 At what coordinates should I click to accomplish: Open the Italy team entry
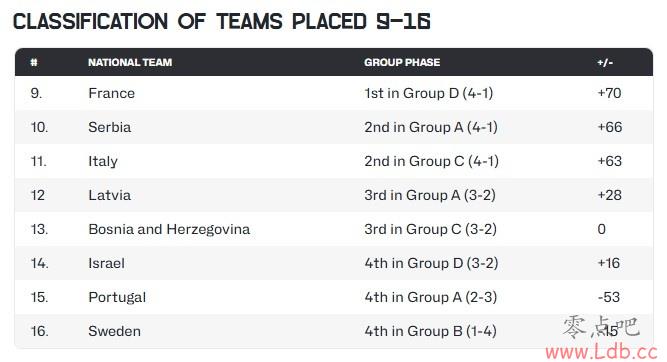coord(103,161)
